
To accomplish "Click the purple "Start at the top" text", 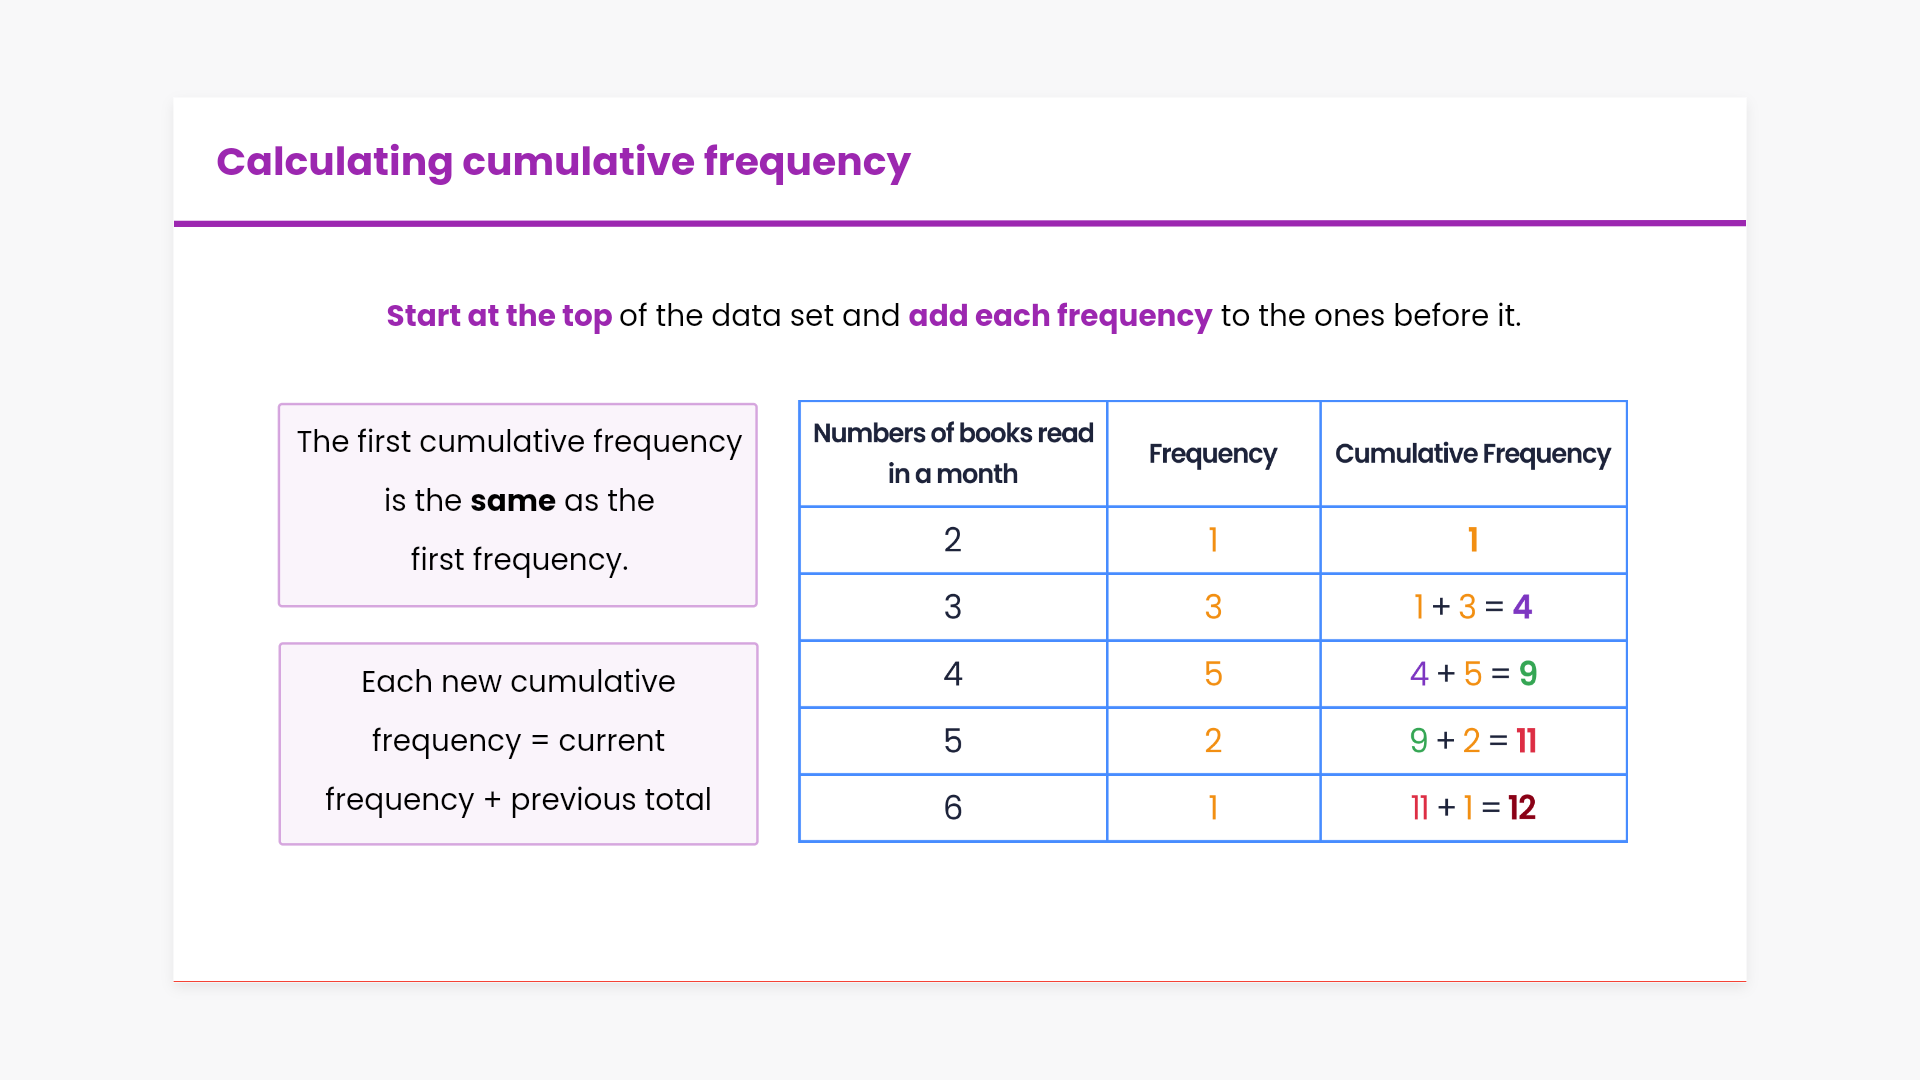I will pos(499,316).
